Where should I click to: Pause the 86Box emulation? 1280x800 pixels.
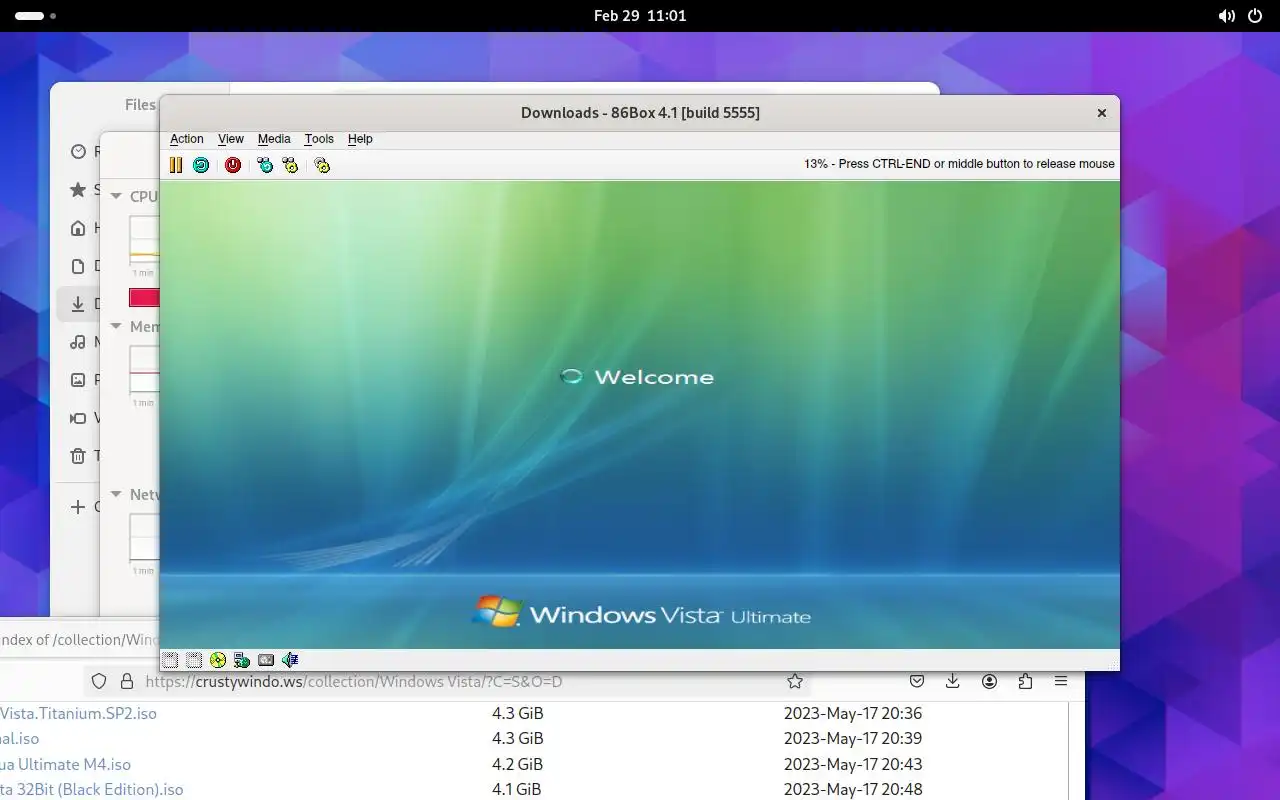(x=176, y=165)
